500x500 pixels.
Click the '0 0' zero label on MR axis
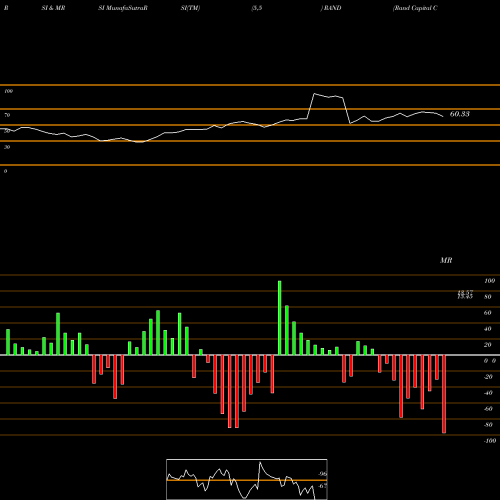[490, 361]
